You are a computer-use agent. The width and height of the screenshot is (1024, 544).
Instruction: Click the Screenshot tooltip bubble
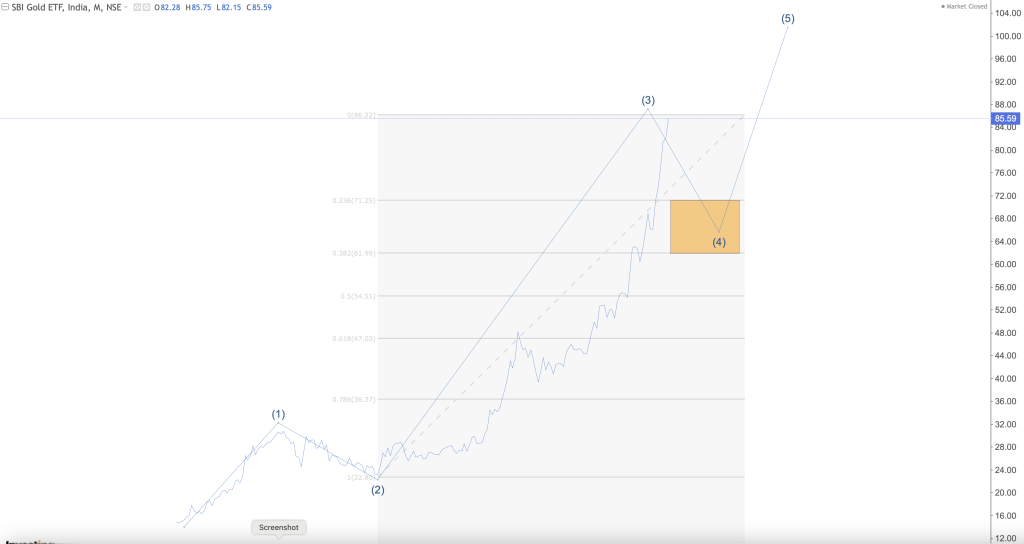tap(279, 528)
